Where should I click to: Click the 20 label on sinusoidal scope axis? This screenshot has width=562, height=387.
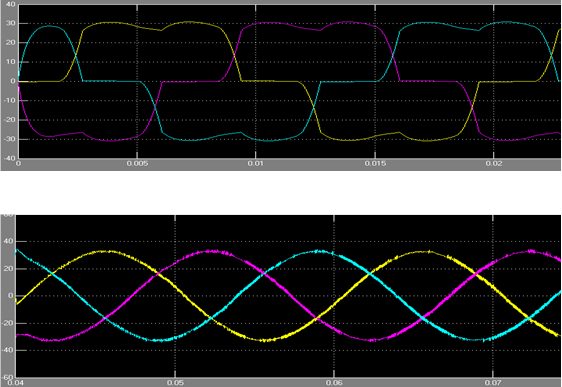click(x=9, y=269)
